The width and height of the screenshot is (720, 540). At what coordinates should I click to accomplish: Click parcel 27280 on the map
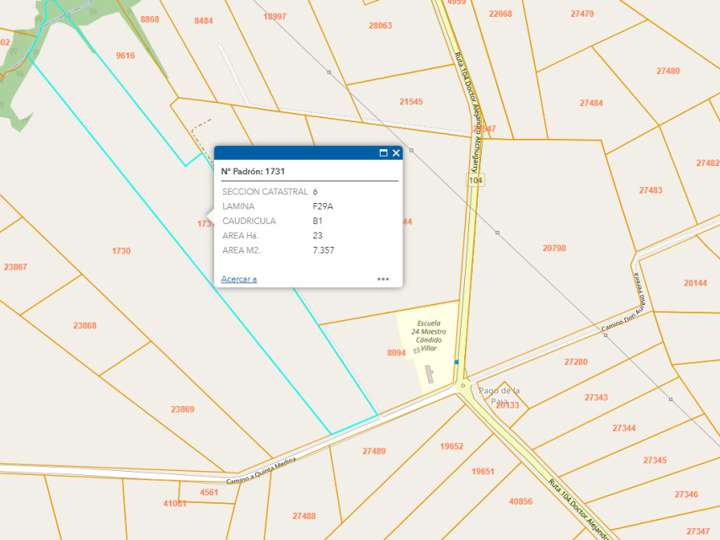[576, 362]
